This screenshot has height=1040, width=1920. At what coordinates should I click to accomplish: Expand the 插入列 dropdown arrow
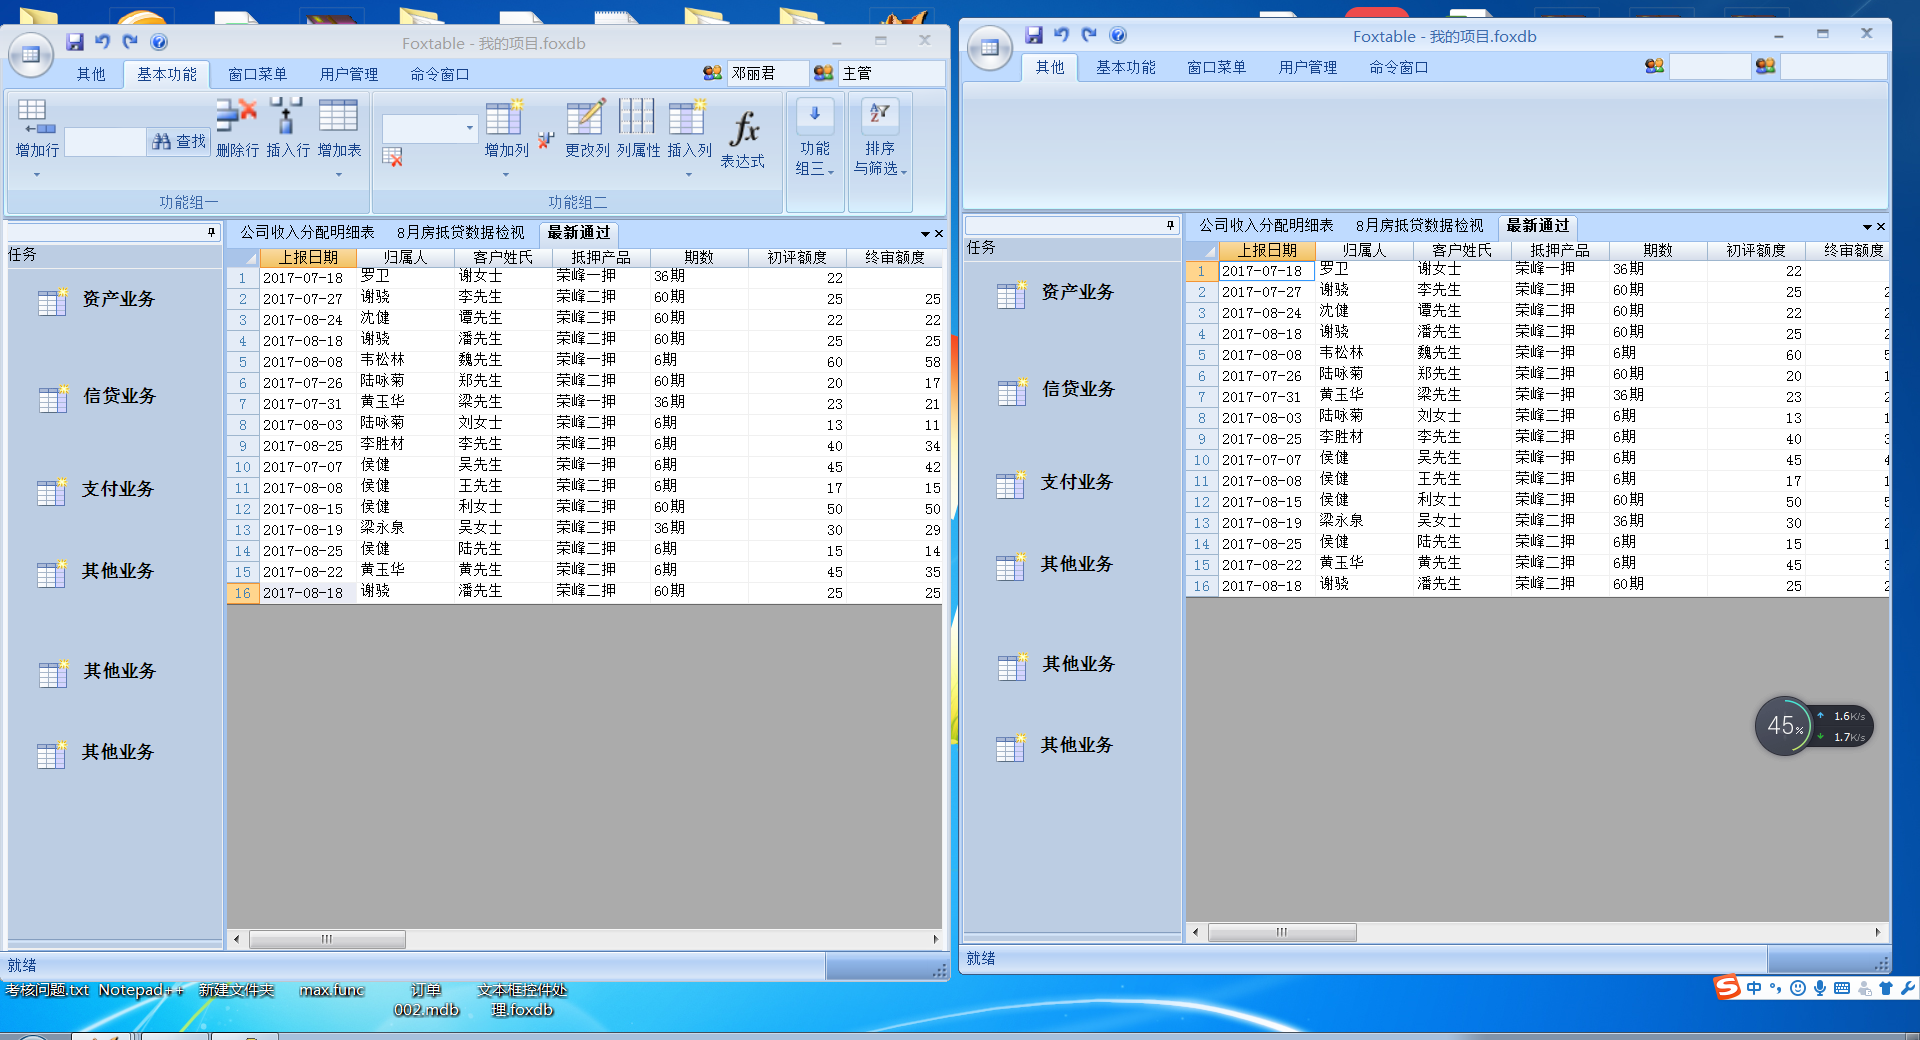coord(689,175)
